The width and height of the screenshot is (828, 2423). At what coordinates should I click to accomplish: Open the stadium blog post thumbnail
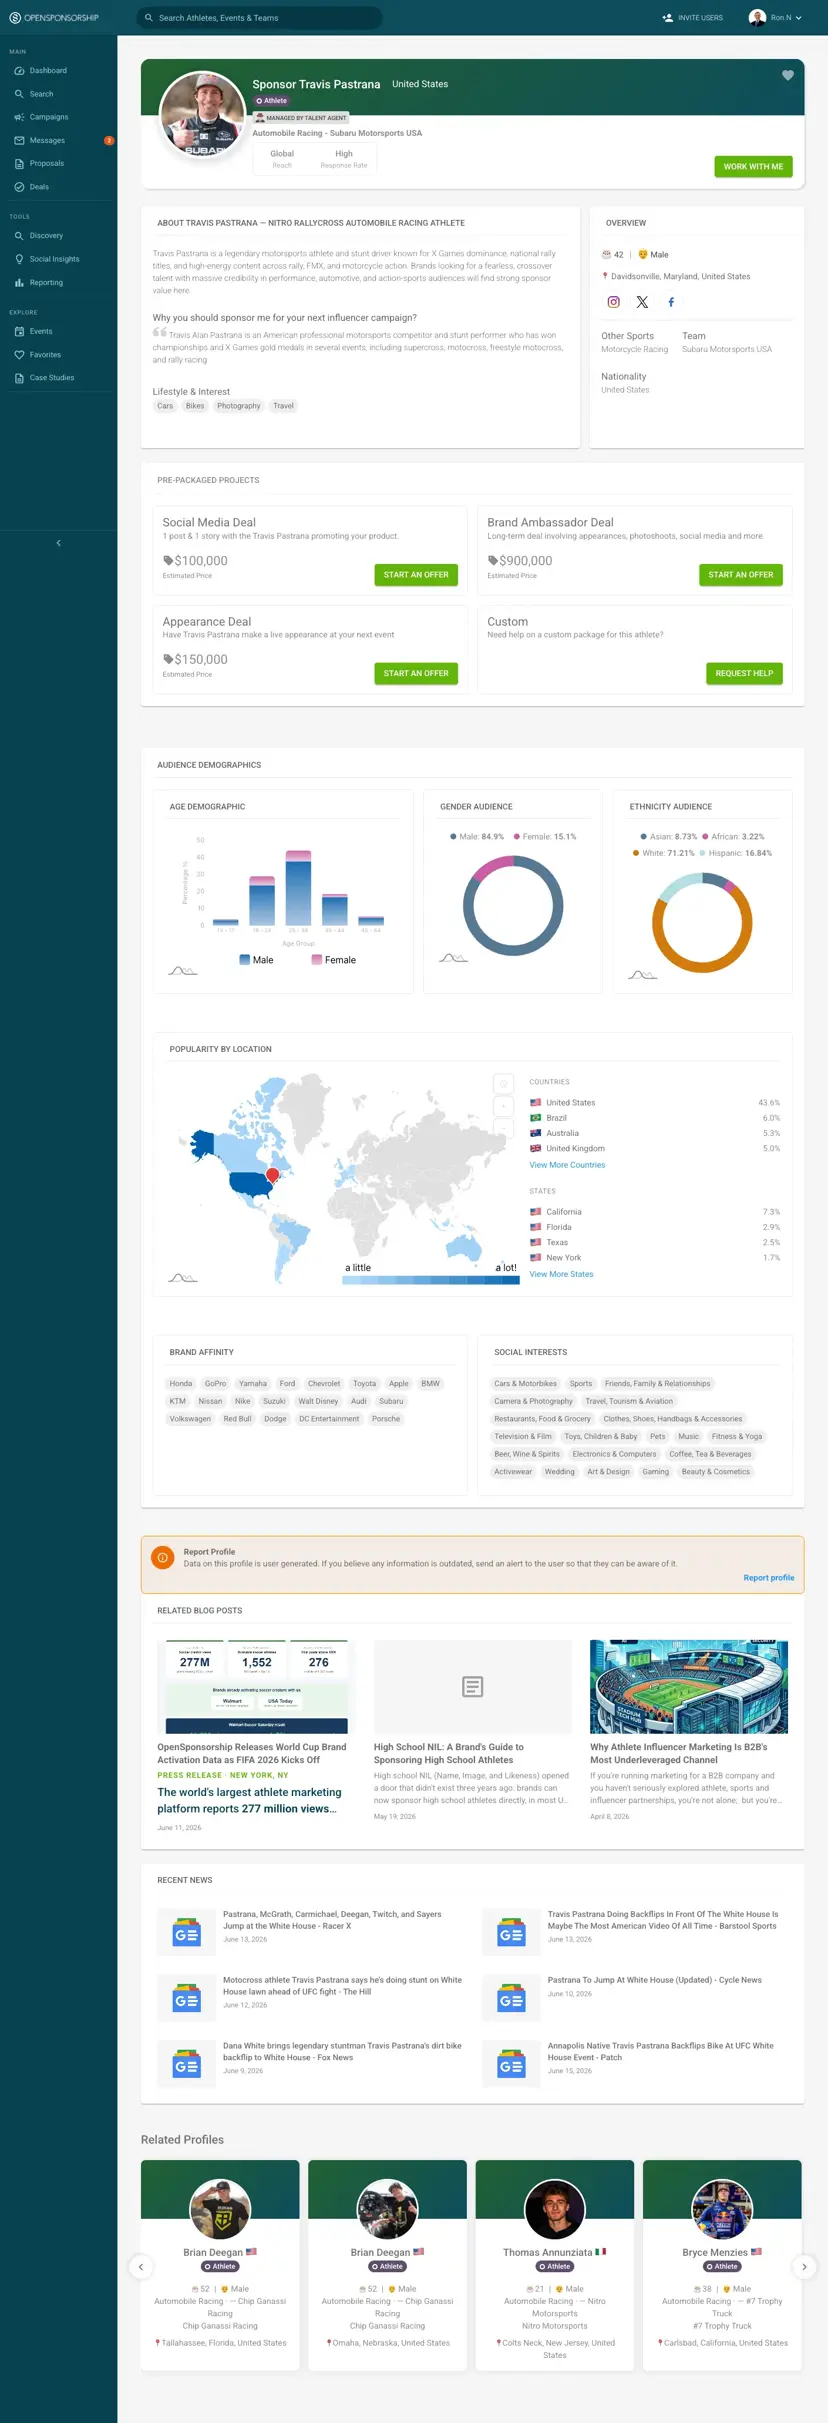(689, 1686)
